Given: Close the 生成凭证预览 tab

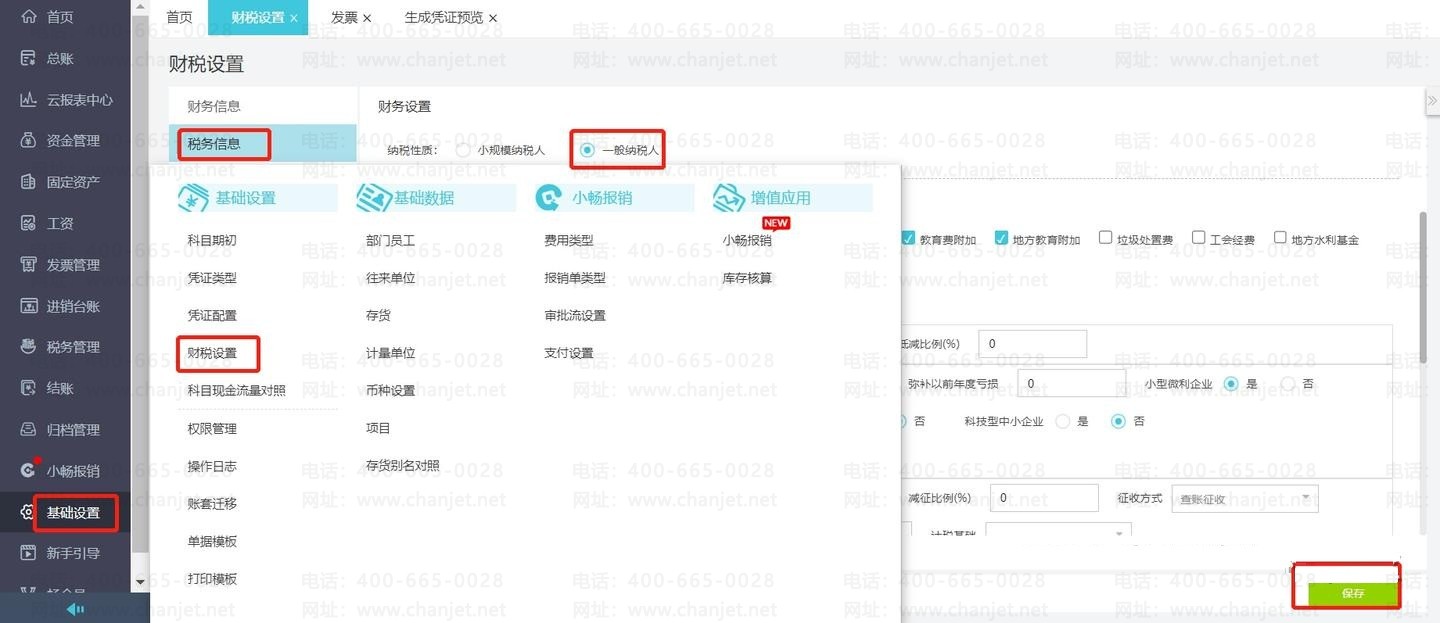Looking at the screenshot, I should (x=492, y=18).
